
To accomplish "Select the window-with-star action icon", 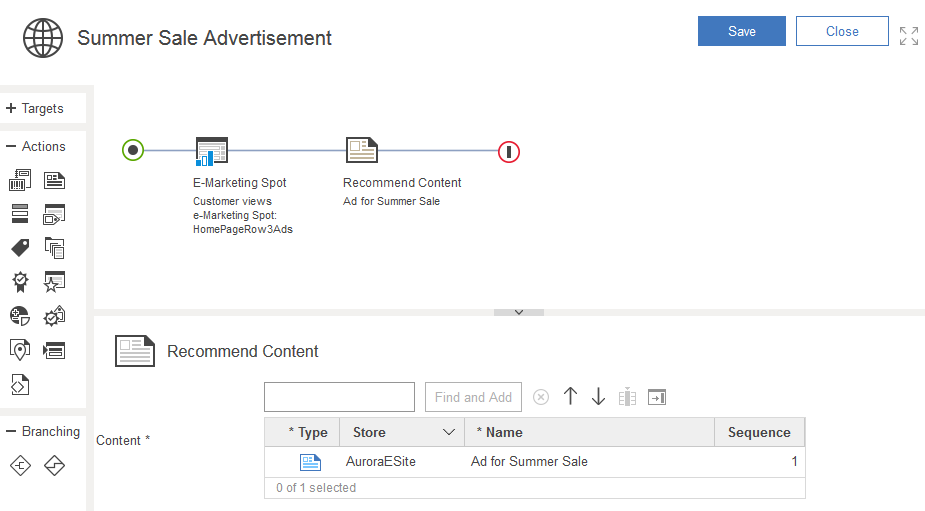I will click(x=54, y=282).
